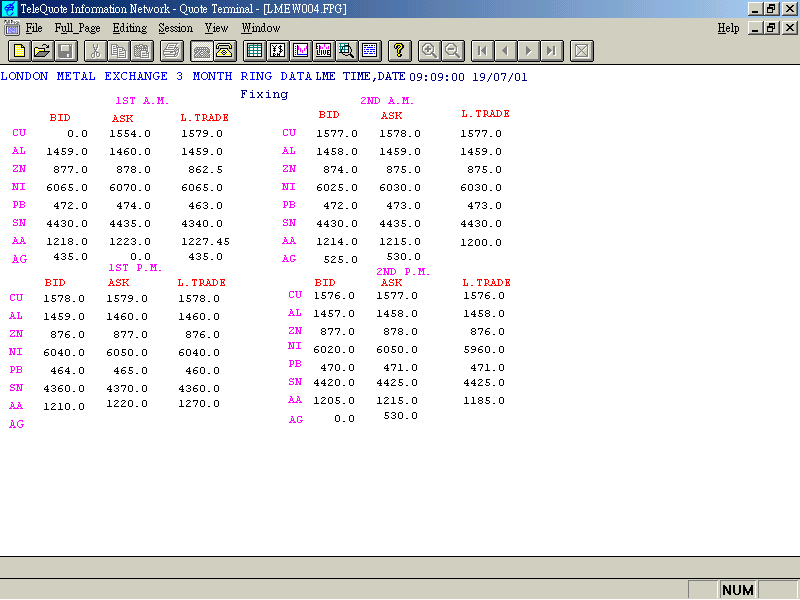This screenshot has width=800, height=600.
Task: Click the time value 09:09:00
Action: (x=437, y=77)
